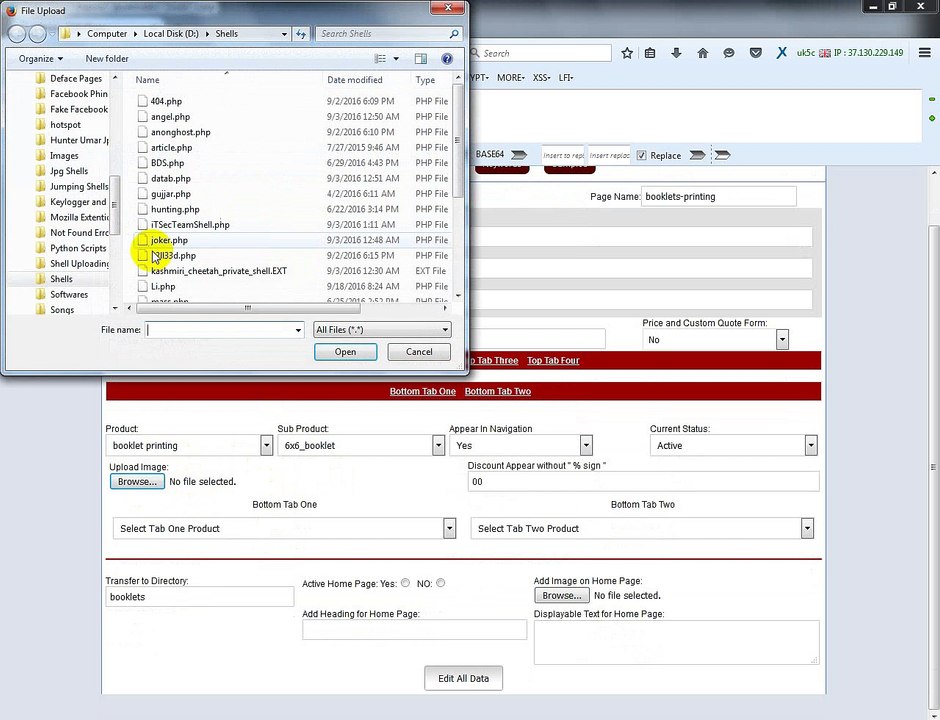Select the joker.php file icon
The width and height of the screenshot is (940, 720).
(142, 240)
